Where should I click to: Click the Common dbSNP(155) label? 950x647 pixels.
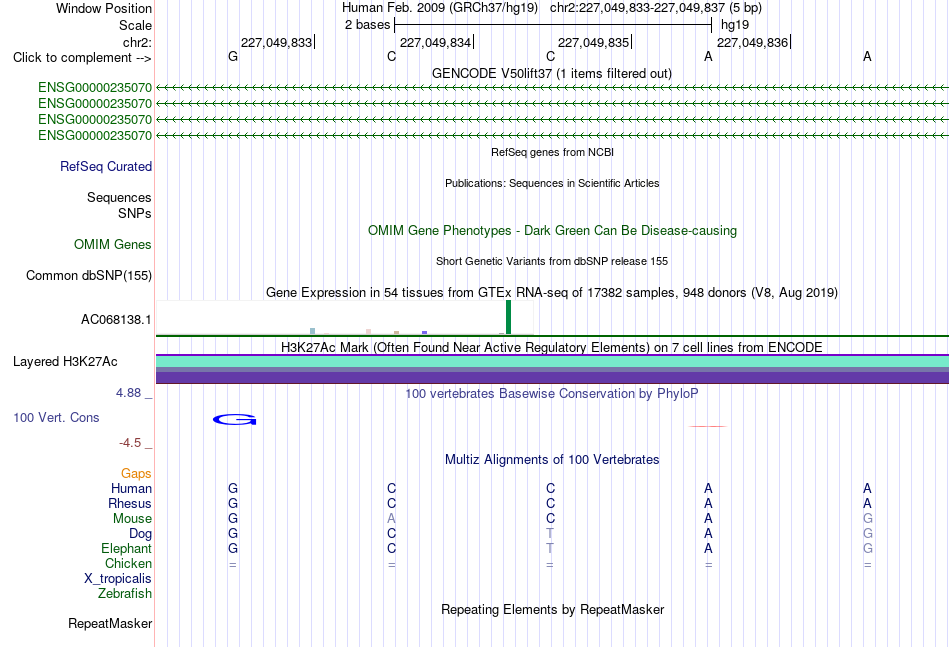click(x=88, y=276)
